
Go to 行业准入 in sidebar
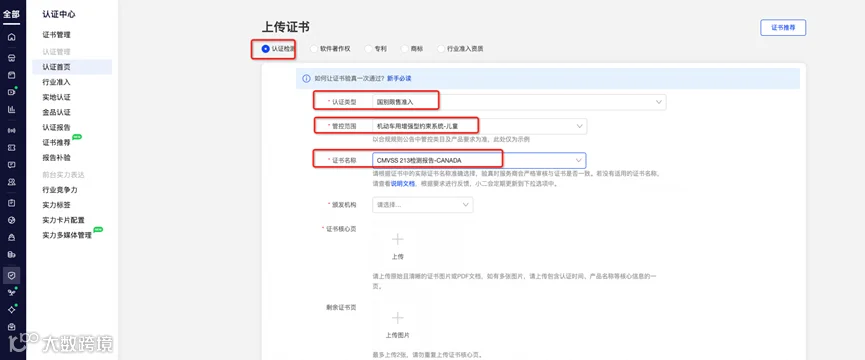point(56,82)
